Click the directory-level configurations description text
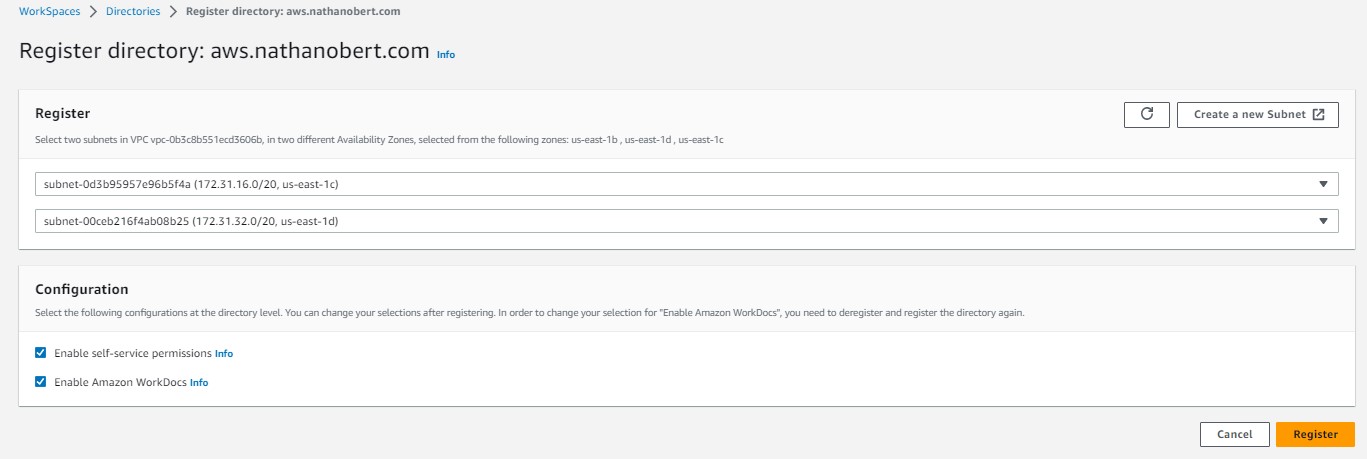 point(530,313)
